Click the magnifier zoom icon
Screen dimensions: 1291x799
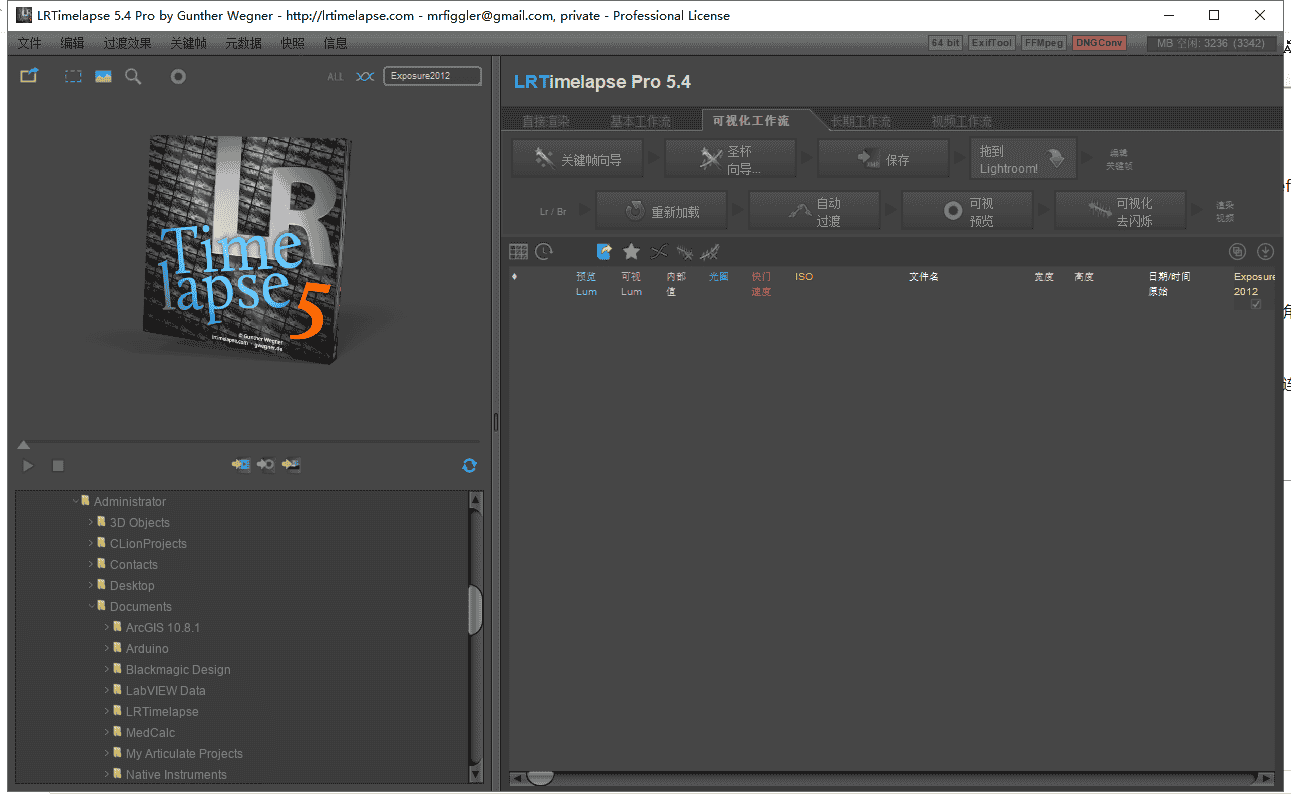(133, 76)
